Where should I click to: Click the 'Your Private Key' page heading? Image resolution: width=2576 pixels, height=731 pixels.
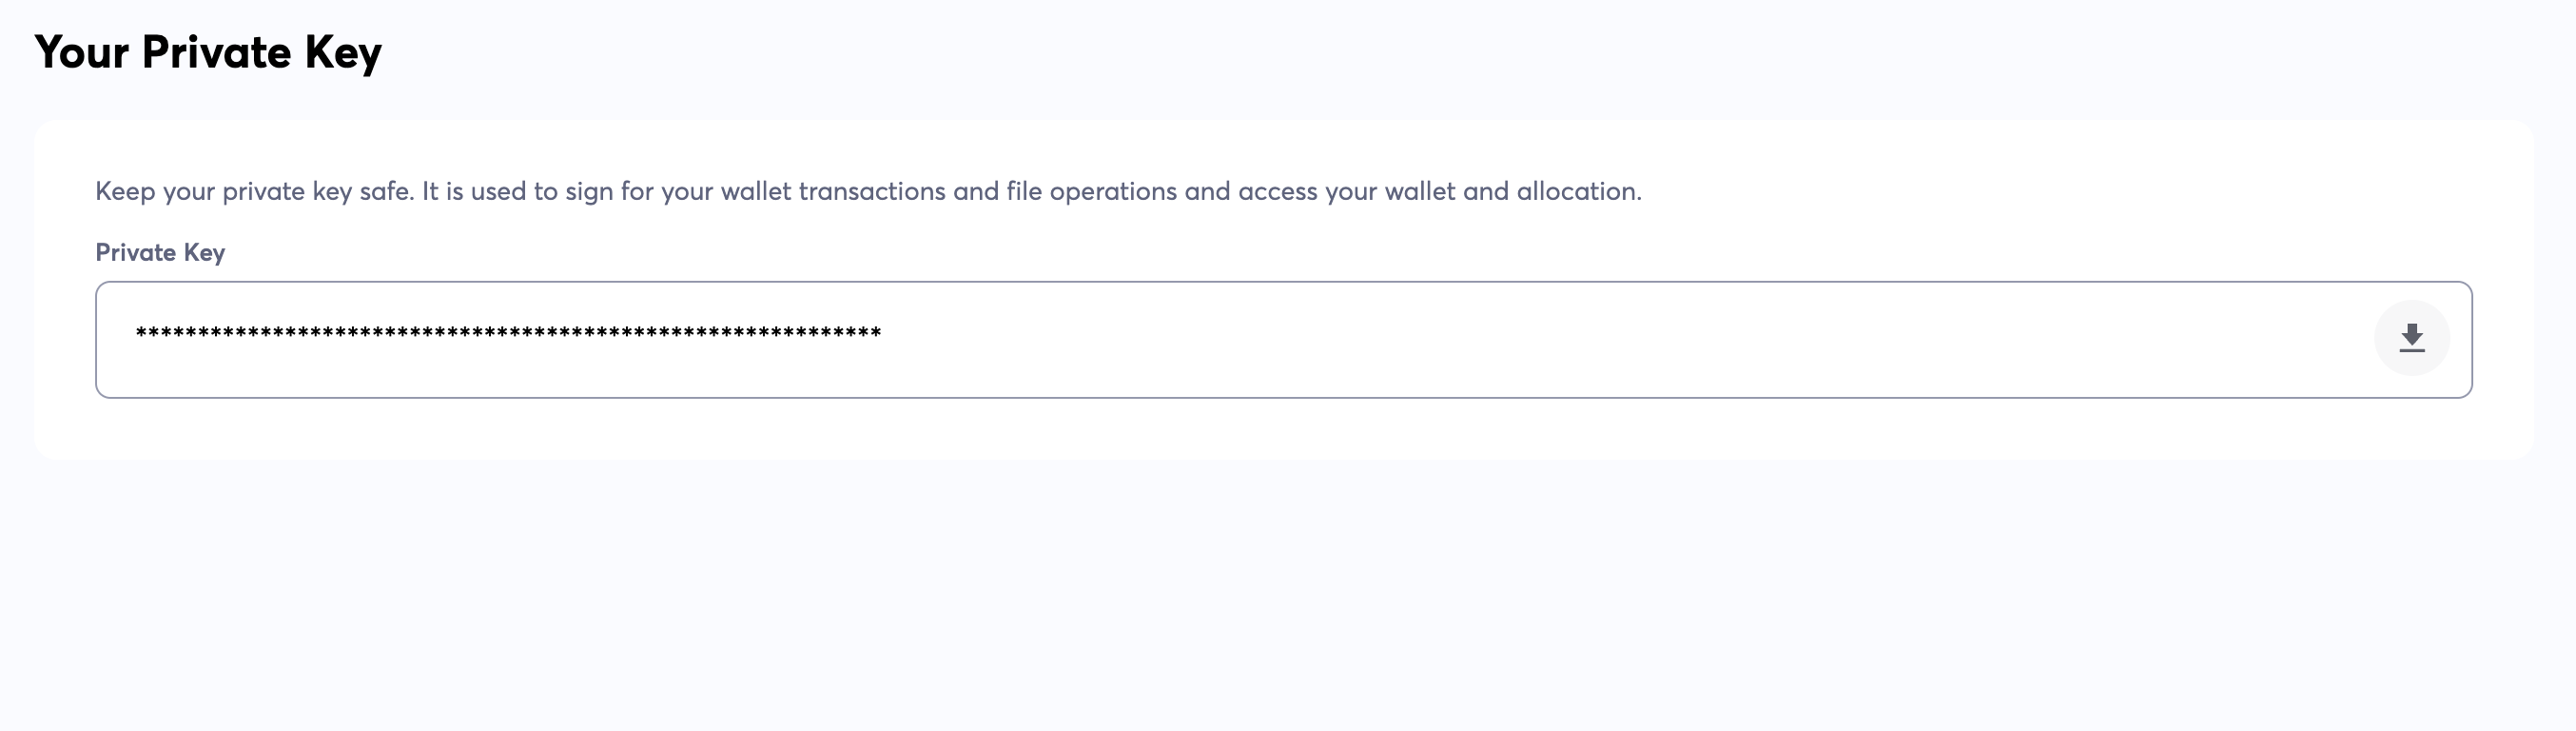208,52
